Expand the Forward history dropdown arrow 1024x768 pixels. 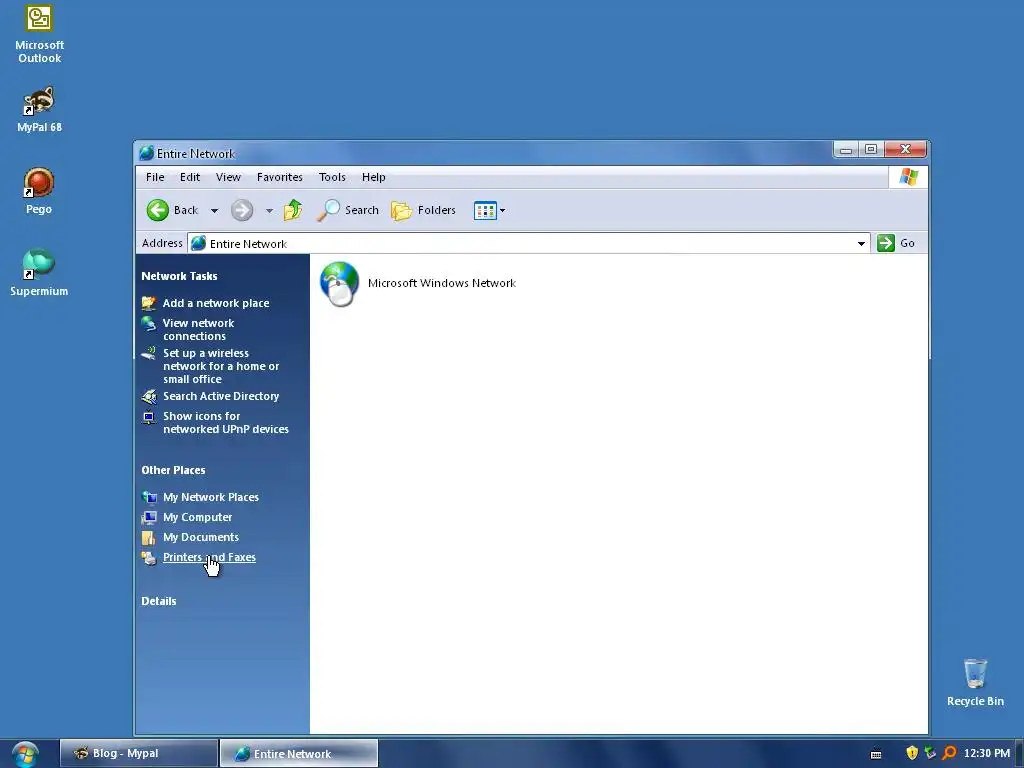(x=269, y=210)
